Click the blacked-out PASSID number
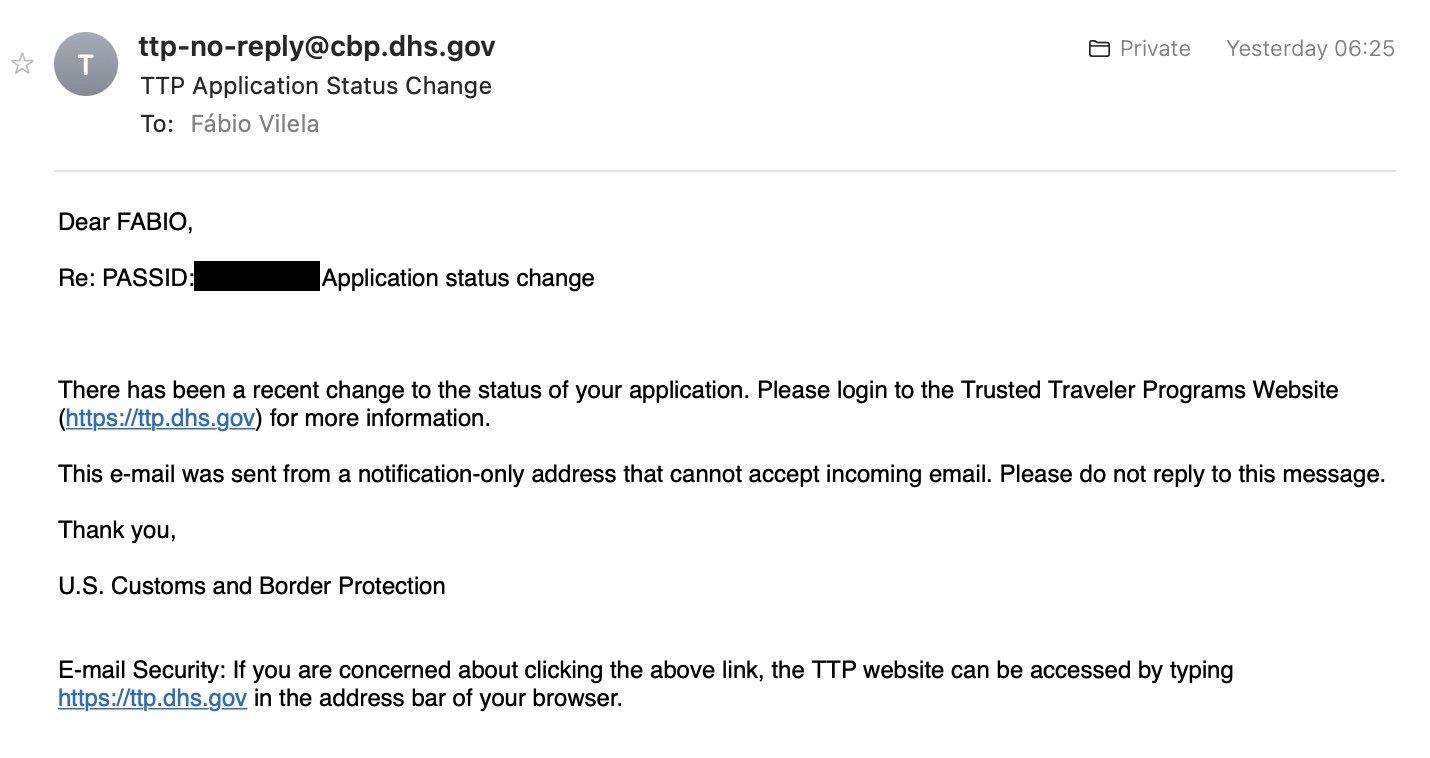The height and width of the screenshot is (758, 1430). (257, 277)
